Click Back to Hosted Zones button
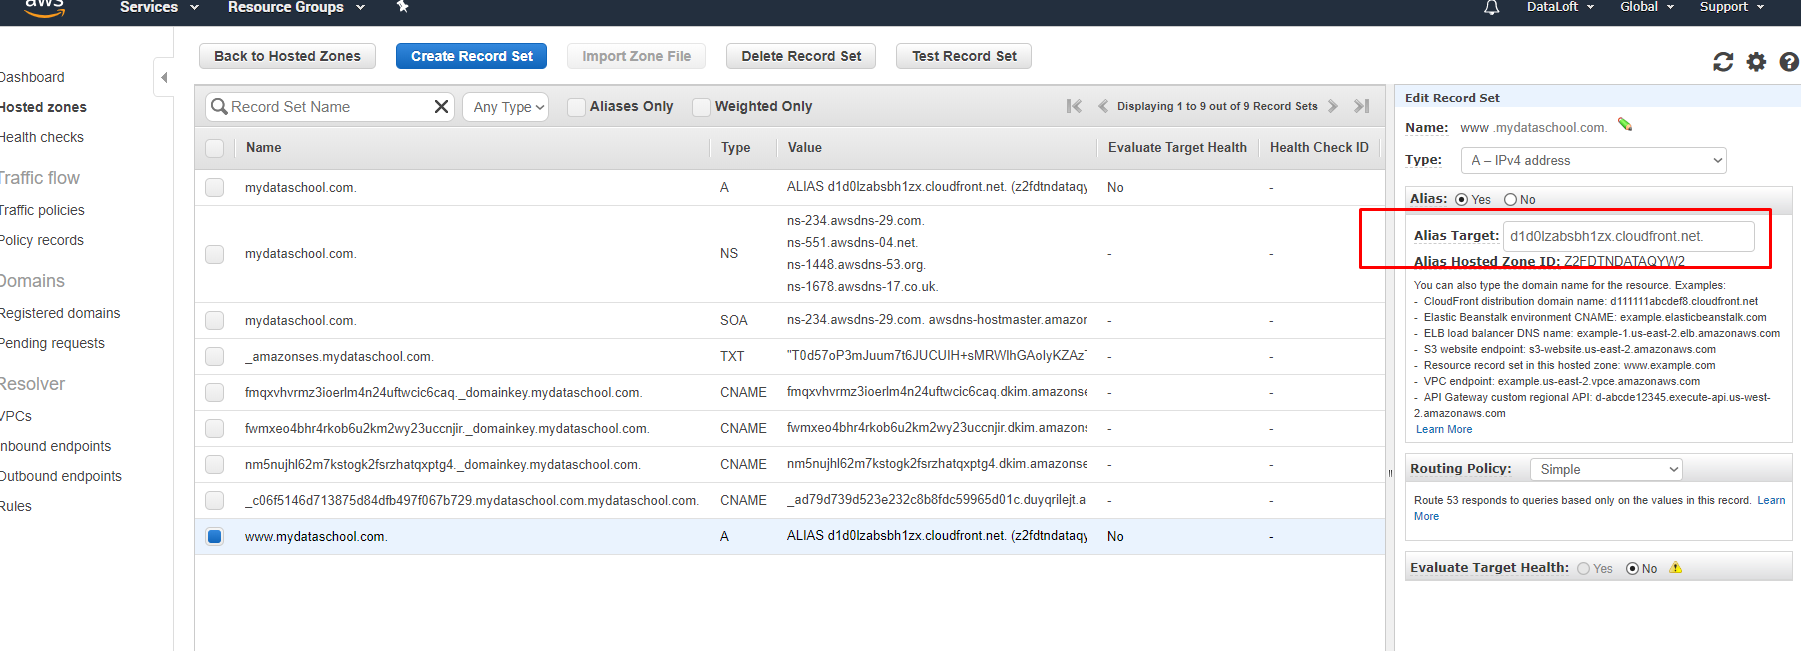Image resolution: width=1801 pixels, height=651 pixels. point(287,56)
